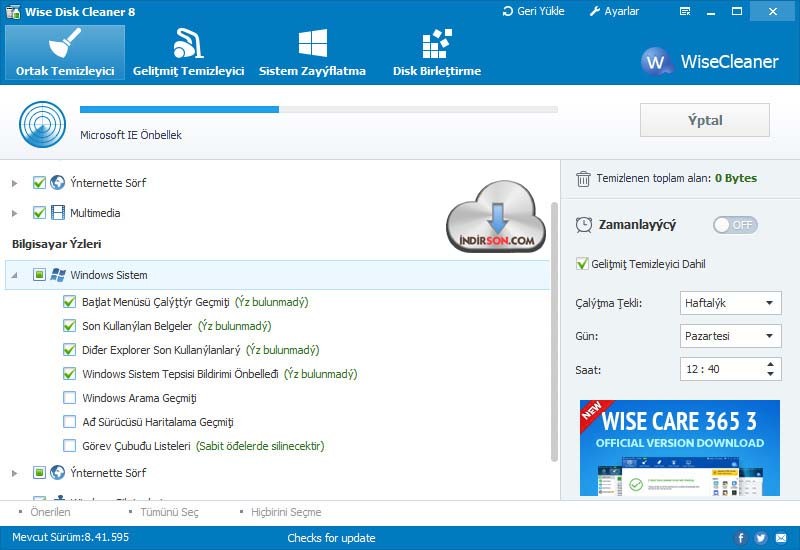Open Ayarlar settings
The height and width of the screenshot is (550, 800).
point(614,11)
